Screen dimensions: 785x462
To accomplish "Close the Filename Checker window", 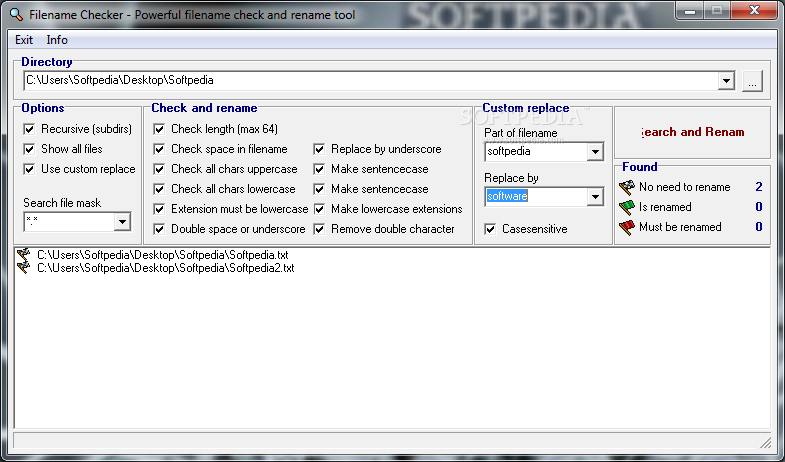I will click(754, 10).
